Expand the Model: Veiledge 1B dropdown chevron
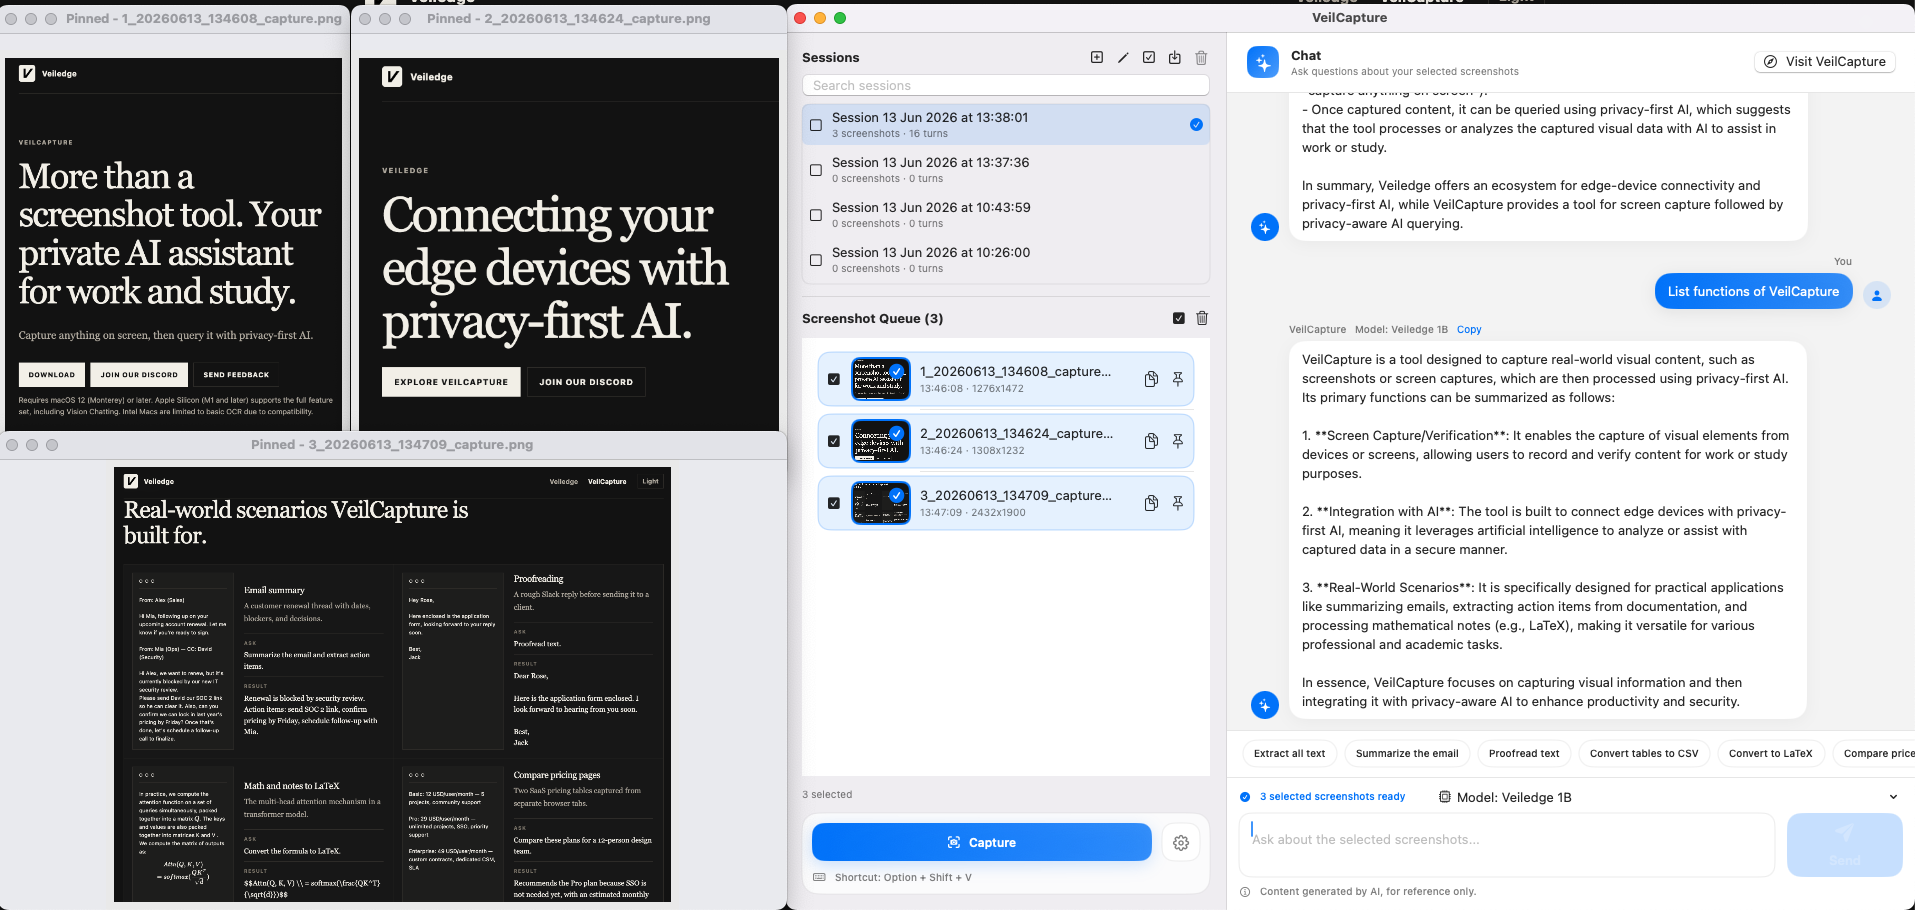 1893,797
